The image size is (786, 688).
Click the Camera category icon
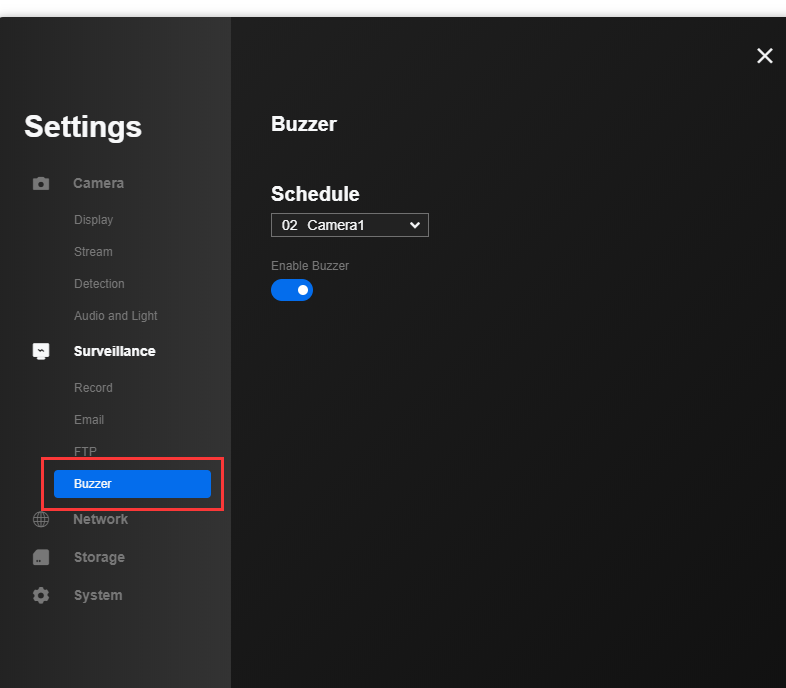41,184
